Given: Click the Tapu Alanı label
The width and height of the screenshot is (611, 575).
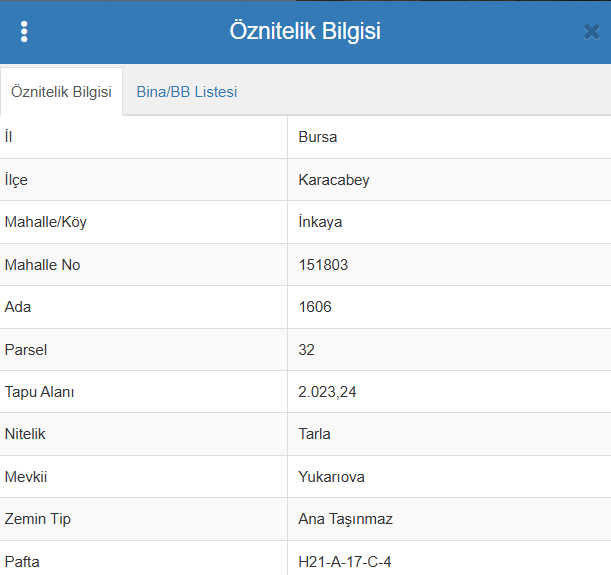Looking at the screenshot, I should 39,392.
